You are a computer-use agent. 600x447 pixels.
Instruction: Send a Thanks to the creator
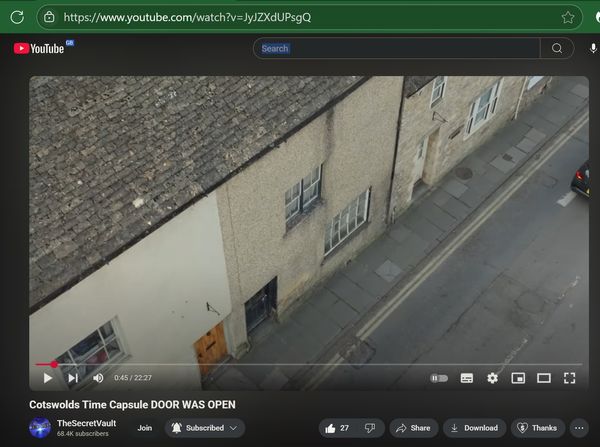point(537,428)
